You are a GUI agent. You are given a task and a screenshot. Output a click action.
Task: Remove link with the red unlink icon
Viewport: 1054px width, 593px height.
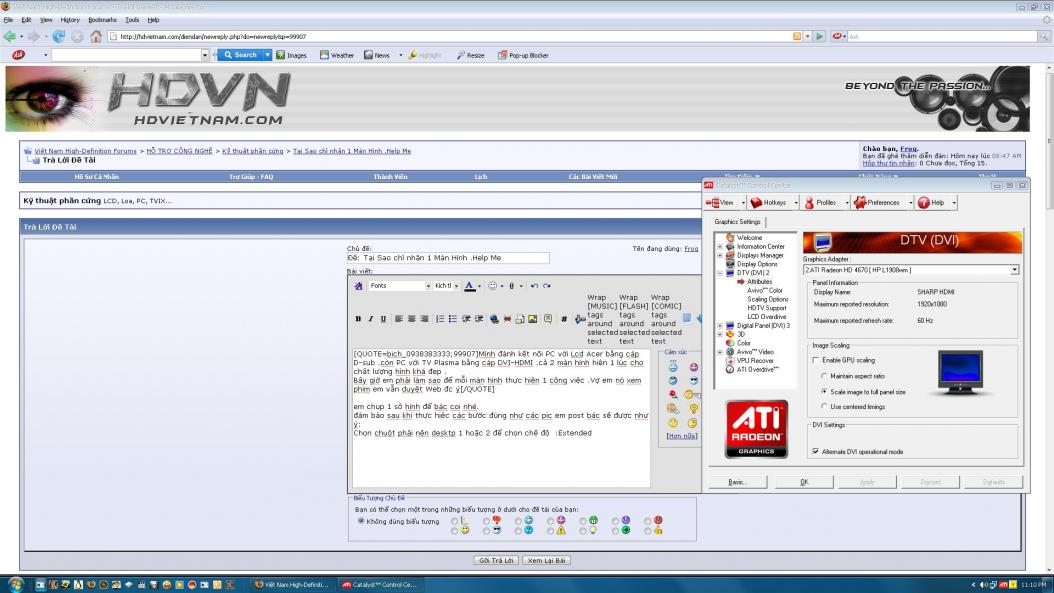[x=507, y=319]
